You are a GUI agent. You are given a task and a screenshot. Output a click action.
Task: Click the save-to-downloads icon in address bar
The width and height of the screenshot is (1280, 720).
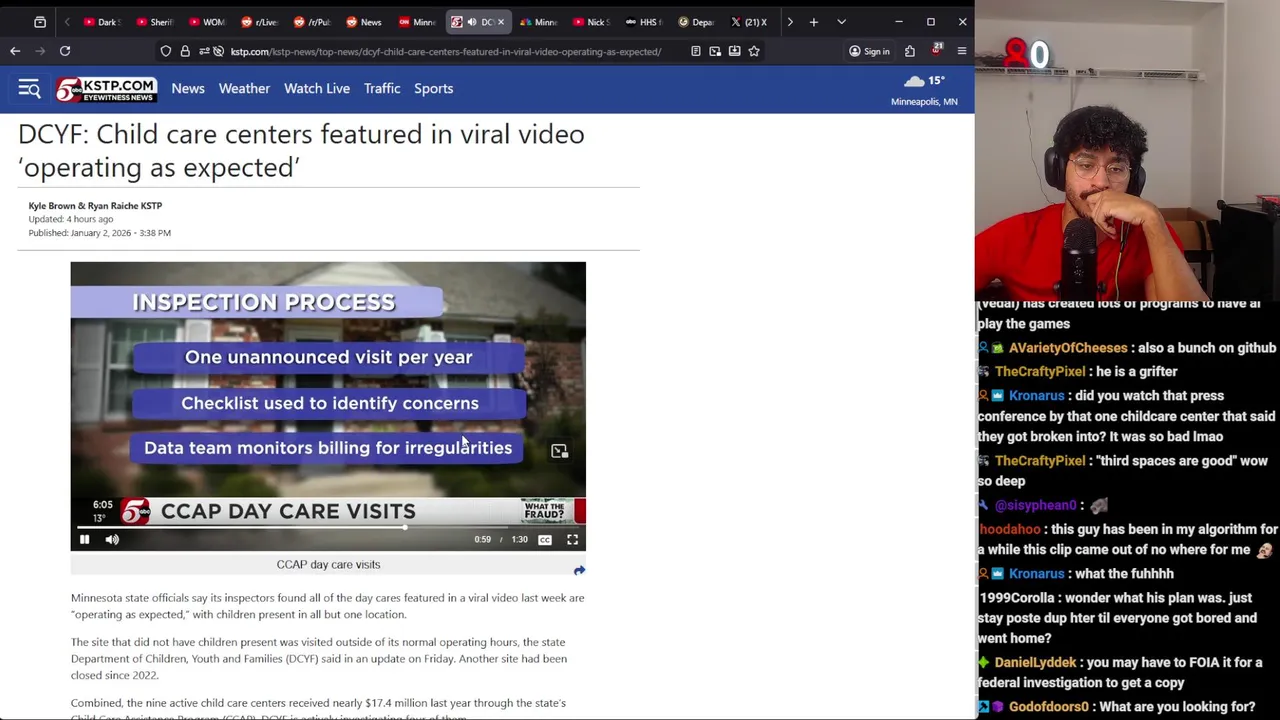pos(734,51)
